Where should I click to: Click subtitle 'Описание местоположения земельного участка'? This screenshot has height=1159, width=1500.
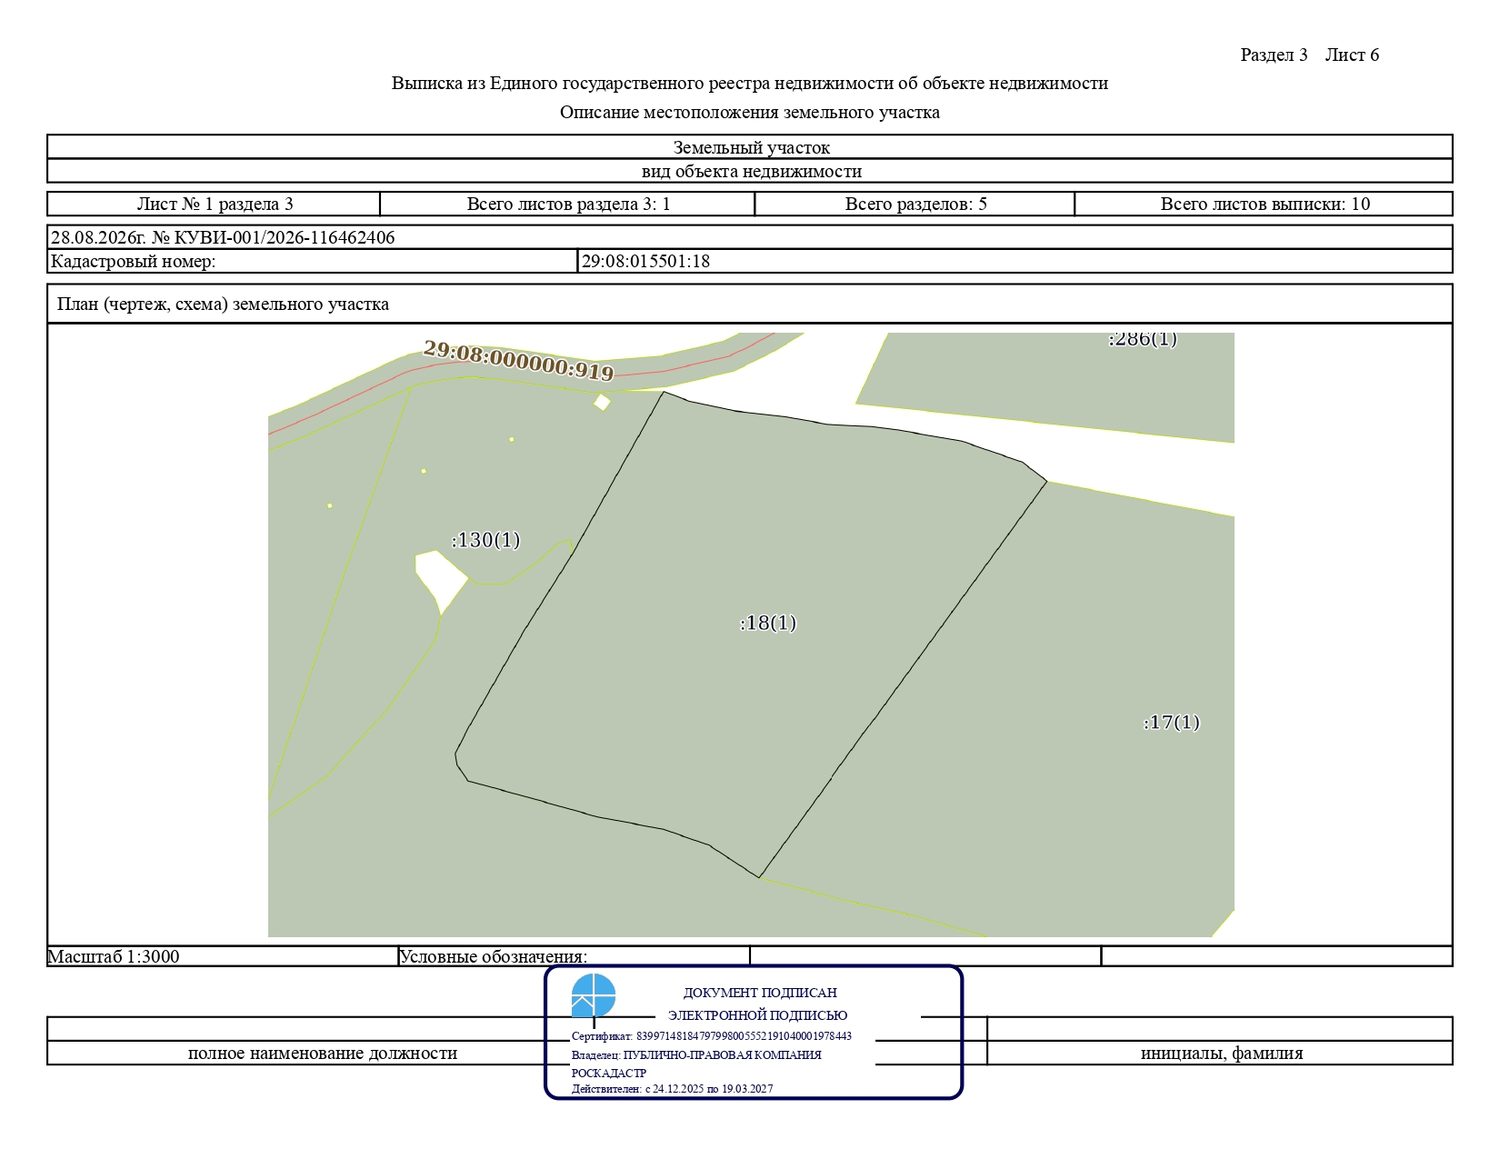(x=750, y=112)
